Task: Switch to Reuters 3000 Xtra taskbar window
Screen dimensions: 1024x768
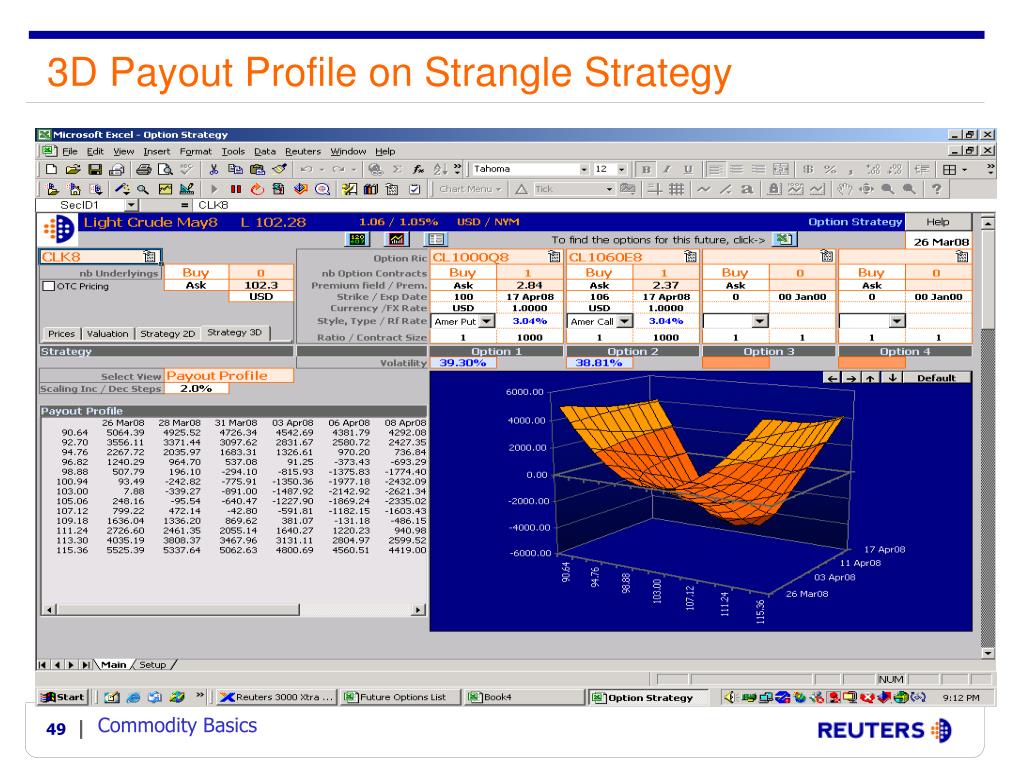Action: click(277, 697)
